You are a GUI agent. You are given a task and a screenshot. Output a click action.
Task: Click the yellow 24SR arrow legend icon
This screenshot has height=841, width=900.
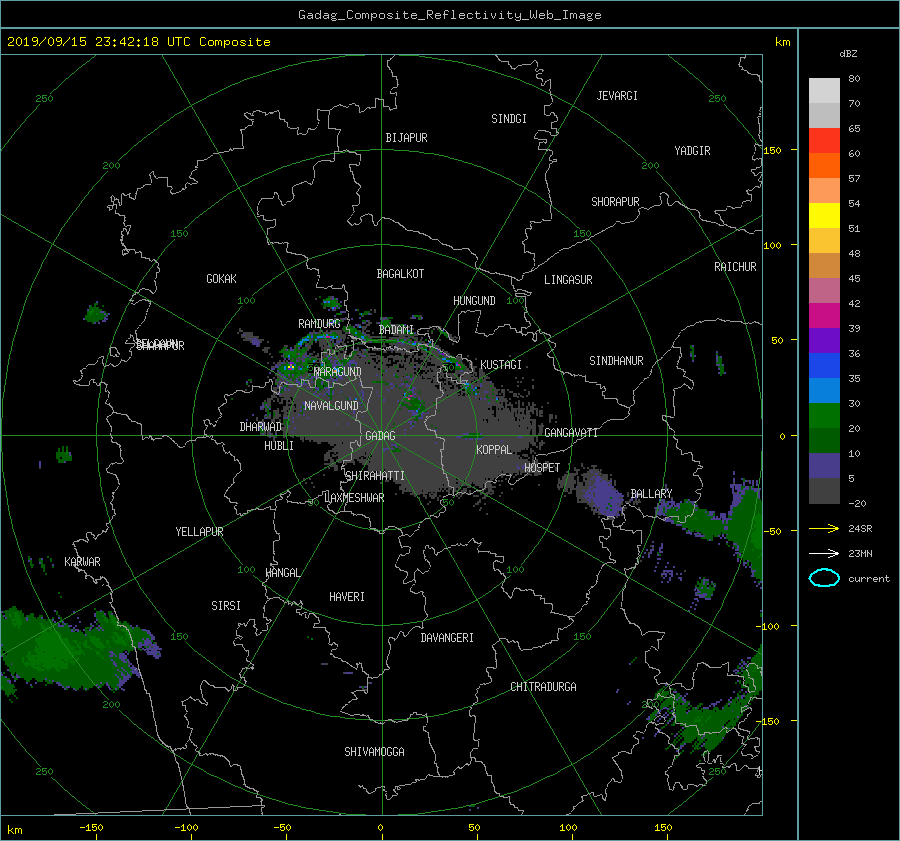coord(824,528)
